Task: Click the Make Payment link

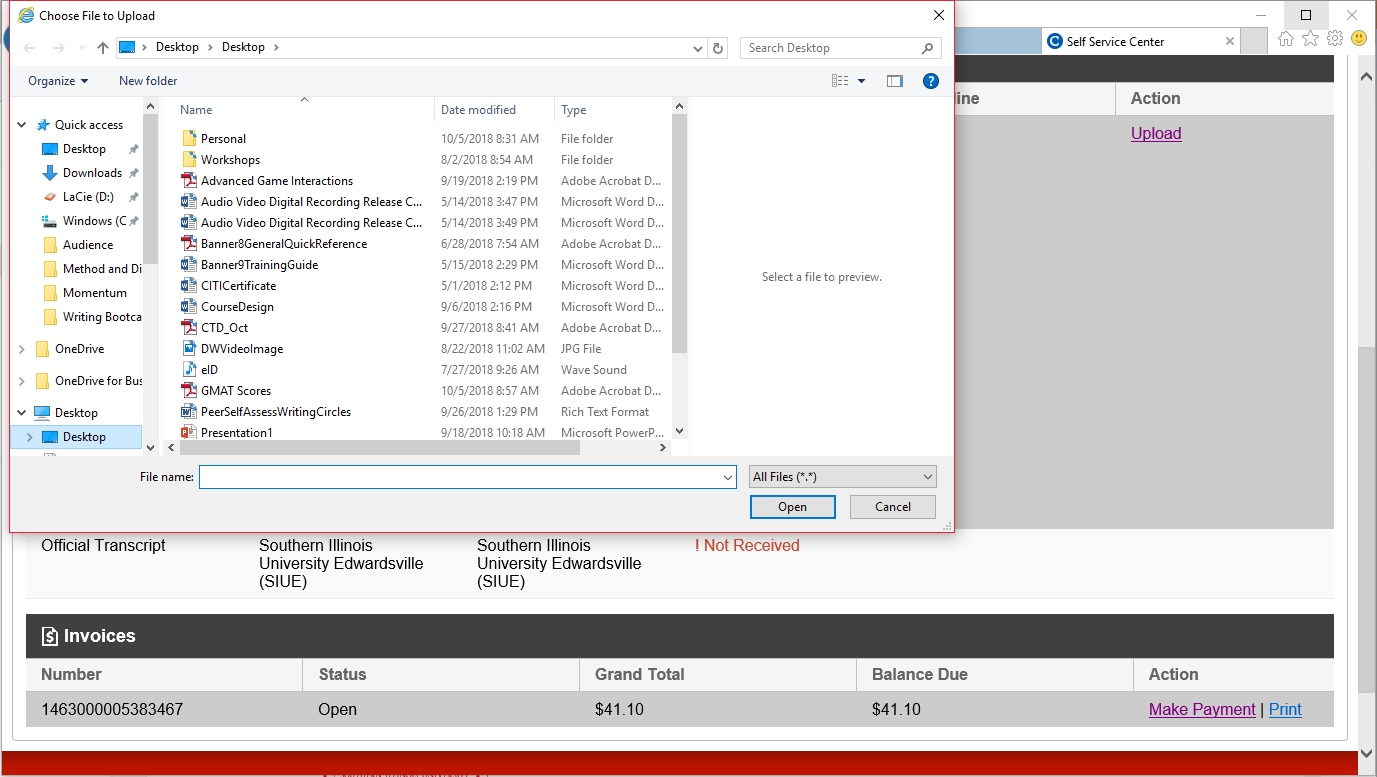Action: point(1202,709)
